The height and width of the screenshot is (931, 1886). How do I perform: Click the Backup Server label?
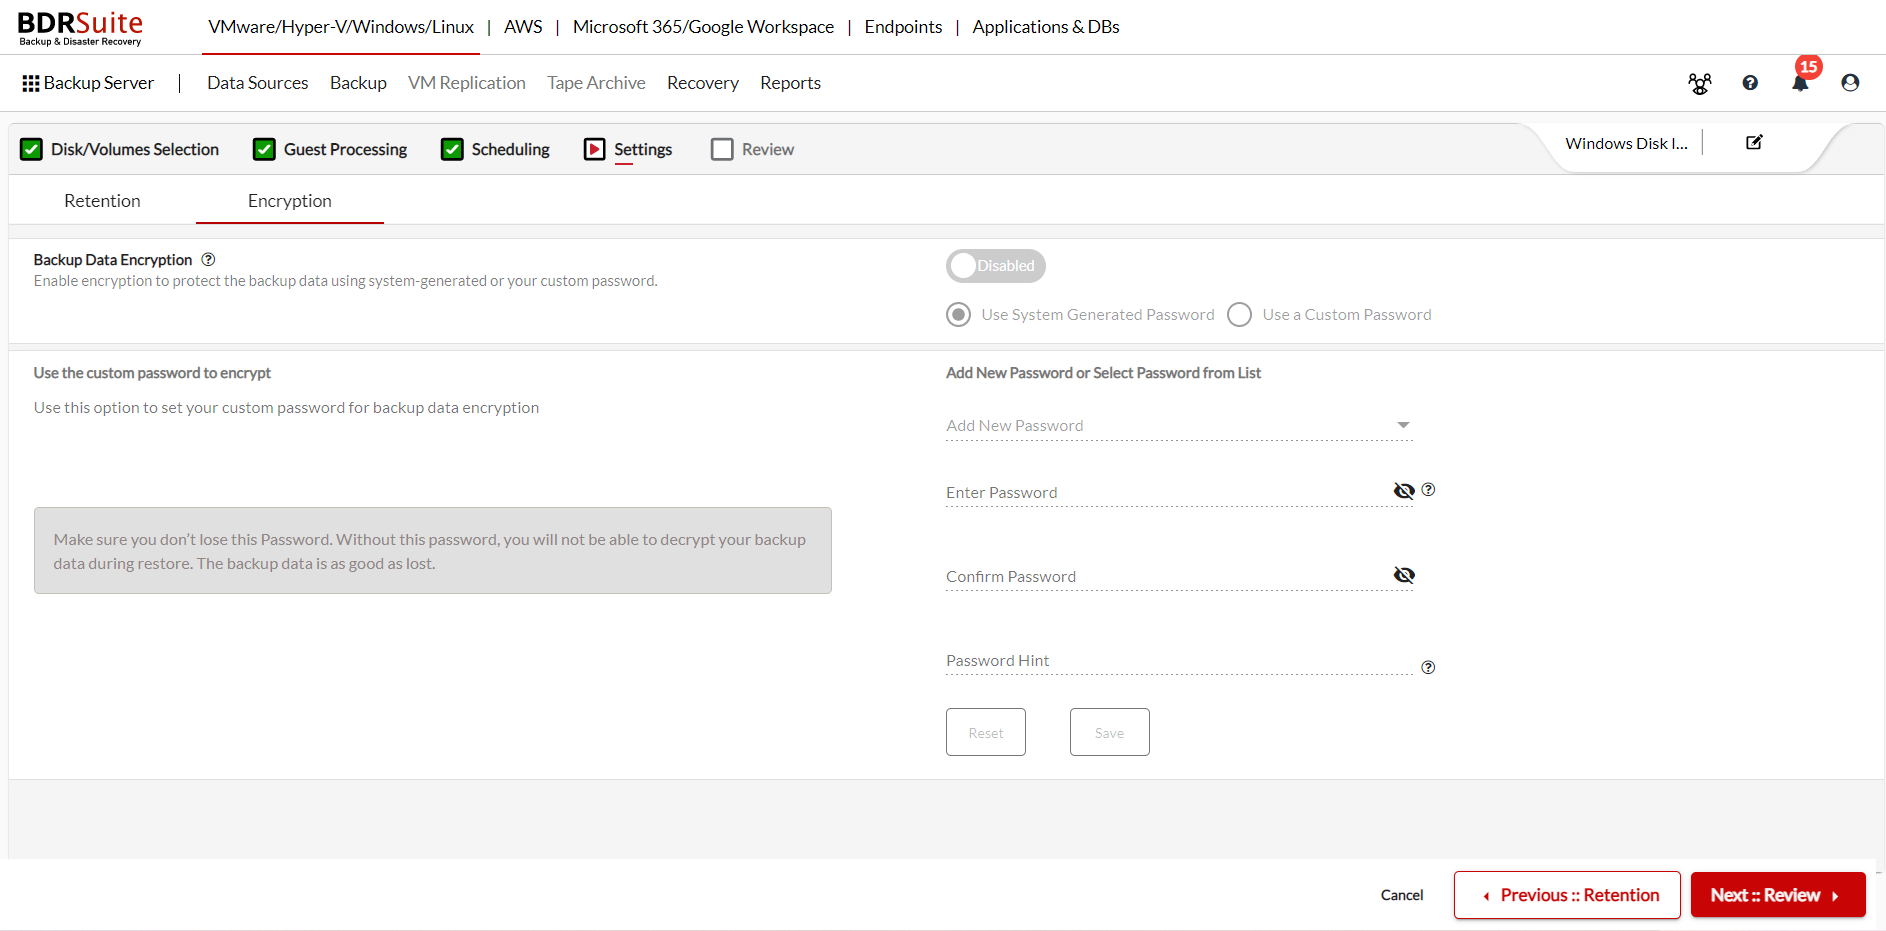pyautogui.click(x=99, y=83)
